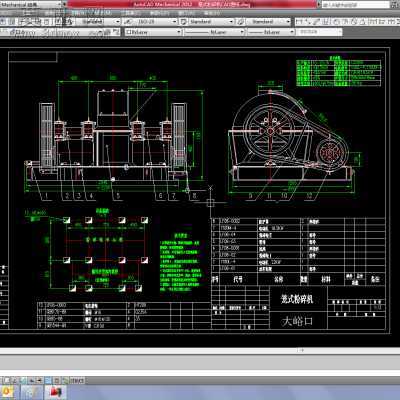Toggle the first status bar icon
Viewport: 400px width, 400px height.
tap(7, 380)
